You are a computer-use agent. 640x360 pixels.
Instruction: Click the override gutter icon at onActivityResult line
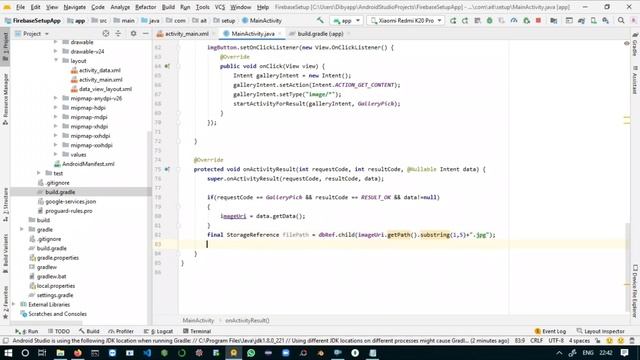coord(167,169)
